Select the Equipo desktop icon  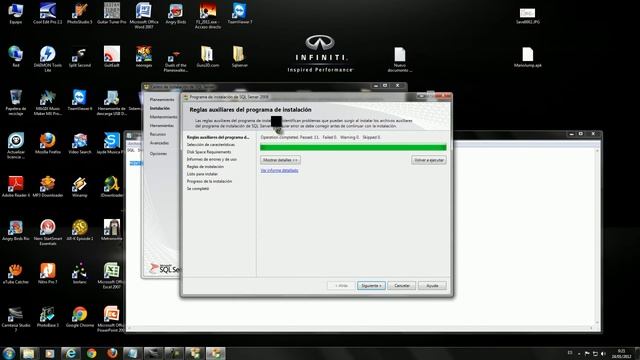click(x=16, y=13)
